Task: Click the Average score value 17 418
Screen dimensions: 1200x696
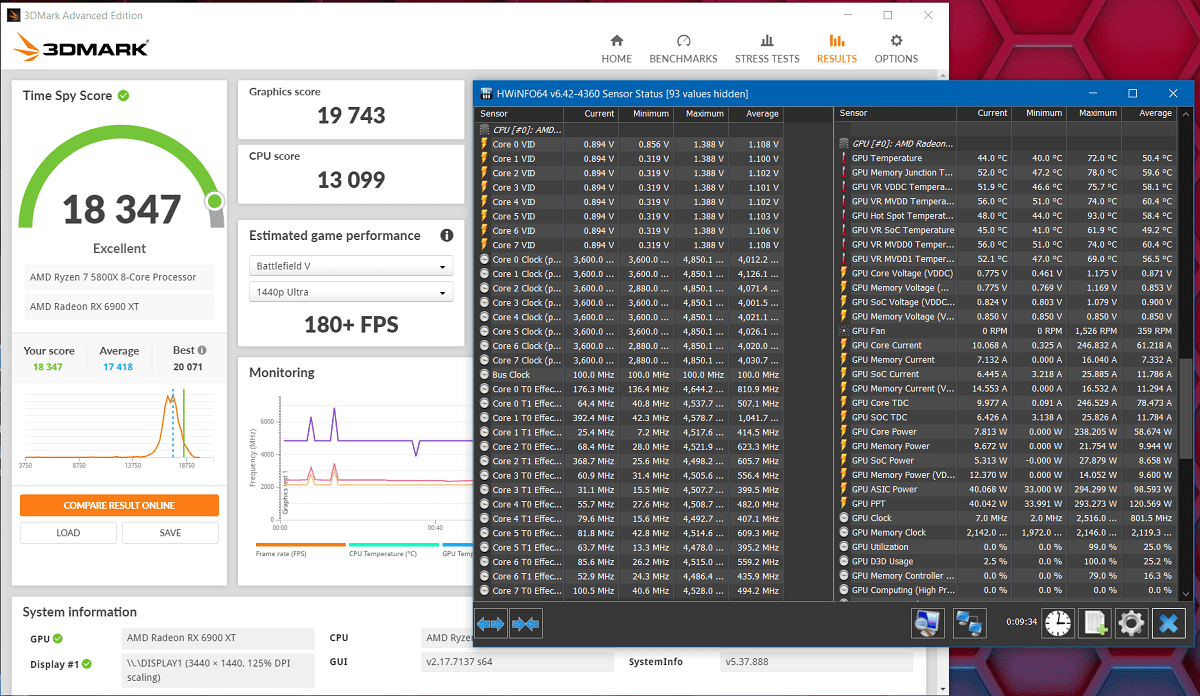Action: (119, 367)
